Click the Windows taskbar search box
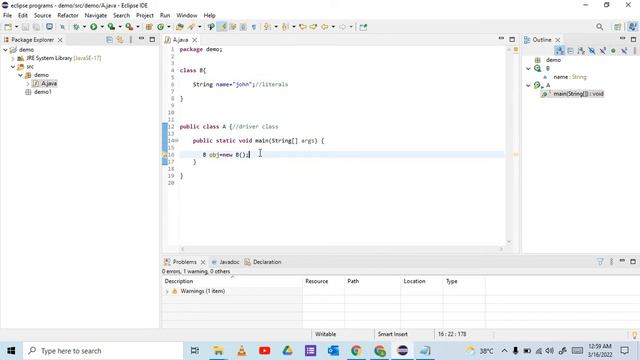Viewport: 640px width, 360px height. (103, 351)
